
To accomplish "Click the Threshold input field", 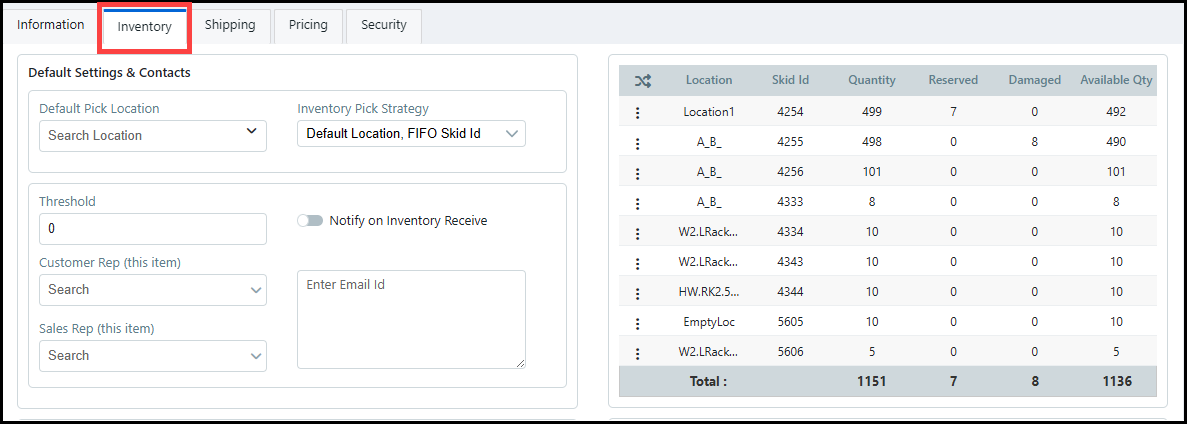I will click(153, 229).
